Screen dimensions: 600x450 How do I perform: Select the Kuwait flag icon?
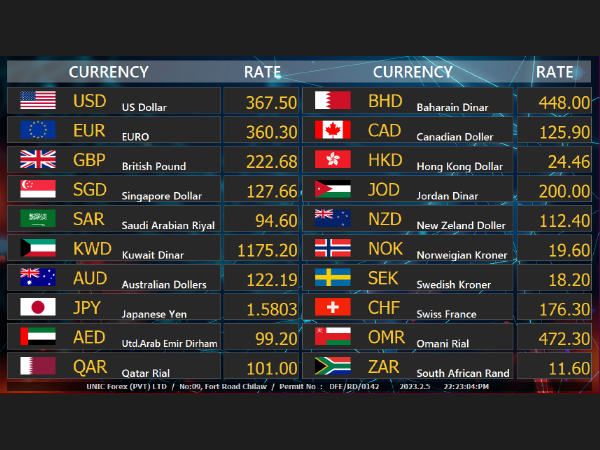coord(38,248)
